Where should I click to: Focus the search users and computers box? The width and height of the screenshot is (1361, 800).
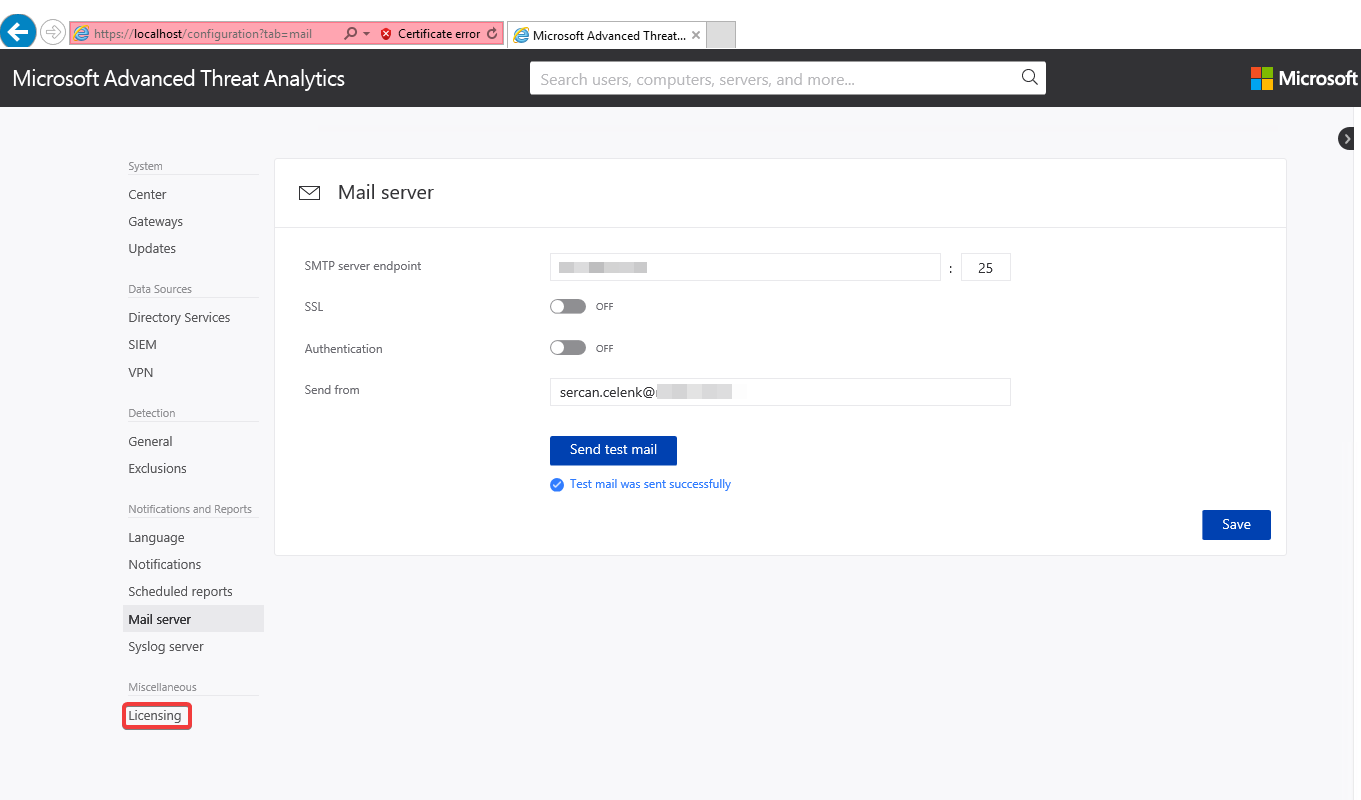775,79
